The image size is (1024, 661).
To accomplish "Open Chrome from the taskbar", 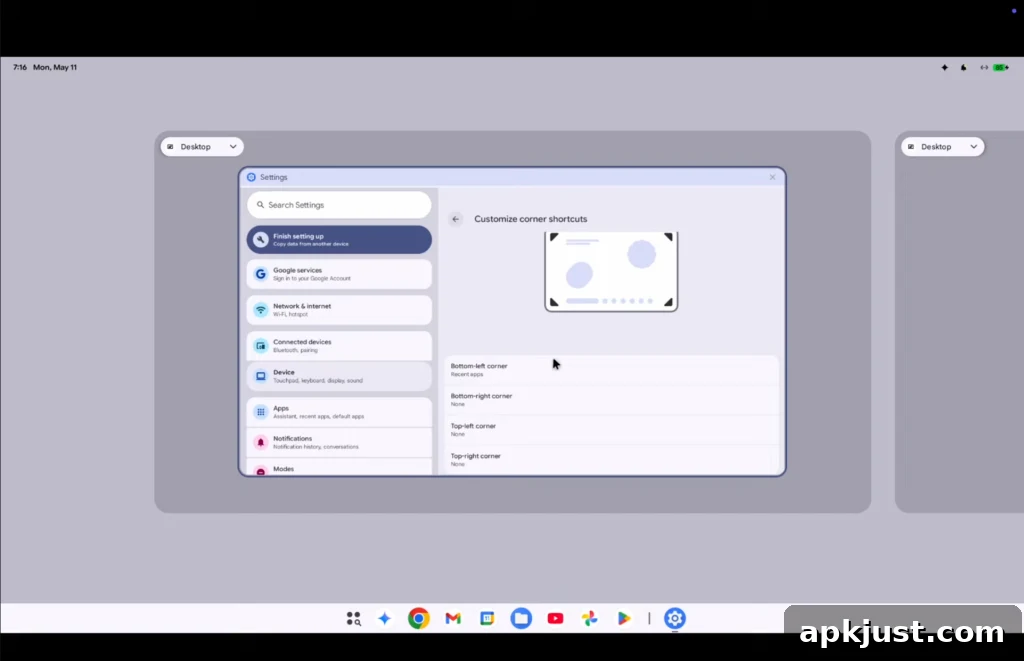I will pos(419,619).
